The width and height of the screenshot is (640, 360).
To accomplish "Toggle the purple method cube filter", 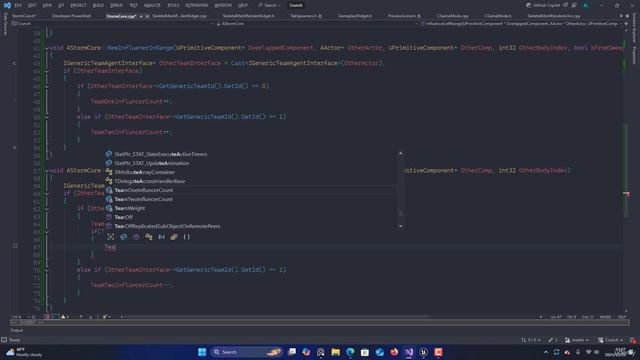I will tap(136, 237).
